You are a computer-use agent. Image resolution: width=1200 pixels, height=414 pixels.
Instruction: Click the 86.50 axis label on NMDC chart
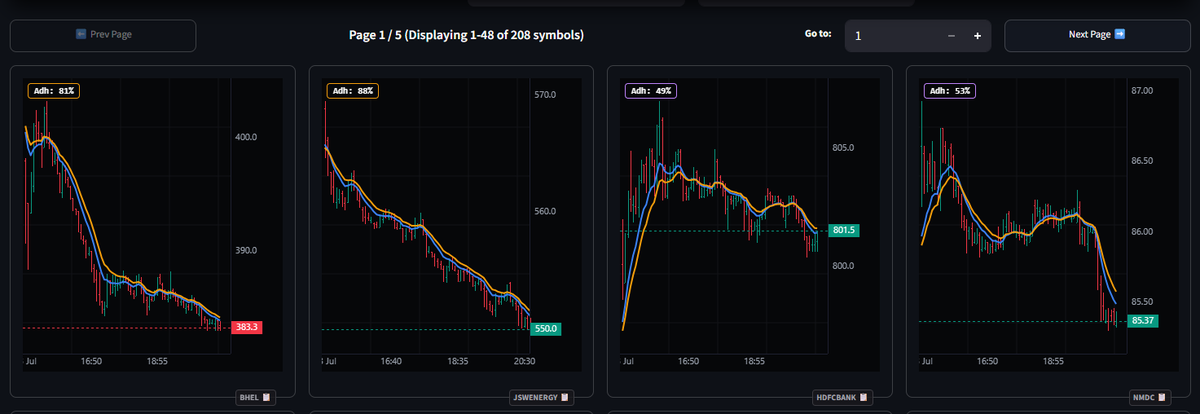pyautogui.click(x=1142, y=160)
